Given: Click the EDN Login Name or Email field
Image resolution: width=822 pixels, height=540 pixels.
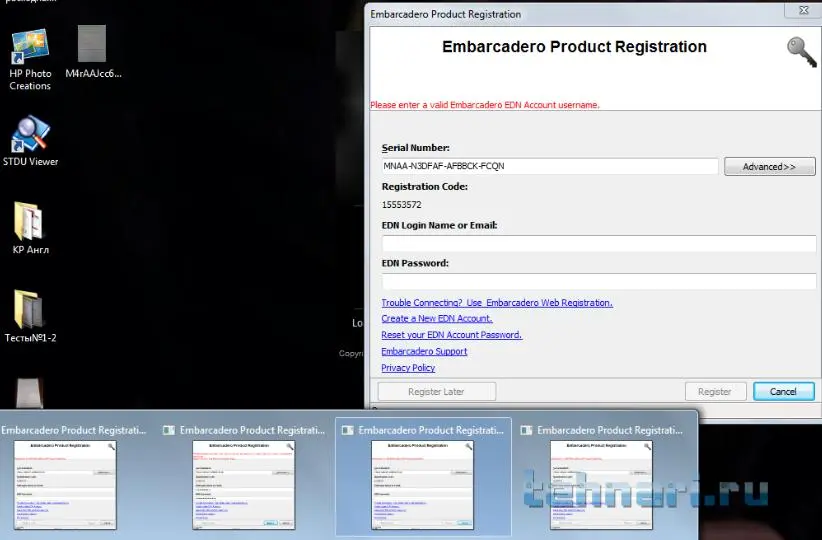Looking at the screenshot, I should 599,244.
